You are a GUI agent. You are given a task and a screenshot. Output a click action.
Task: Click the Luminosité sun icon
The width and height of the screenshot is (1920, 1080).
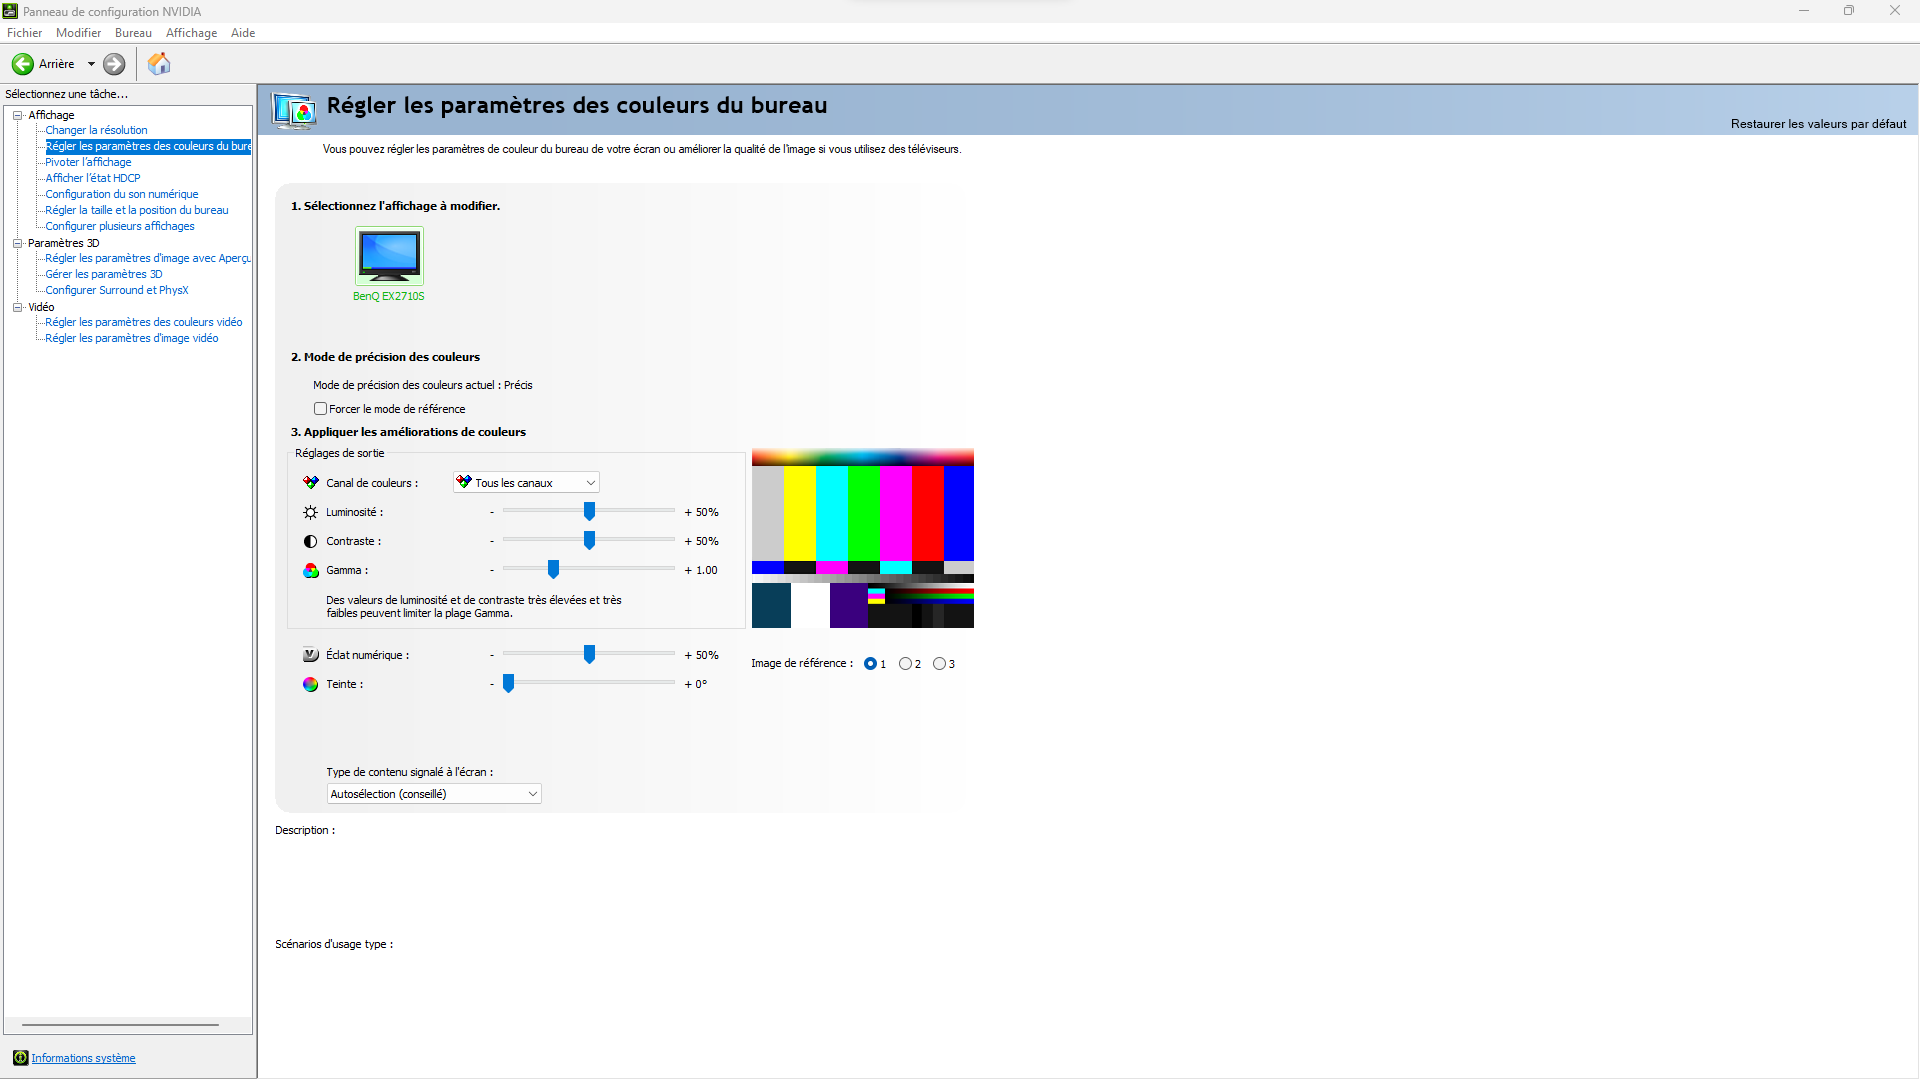click(311, 512)
